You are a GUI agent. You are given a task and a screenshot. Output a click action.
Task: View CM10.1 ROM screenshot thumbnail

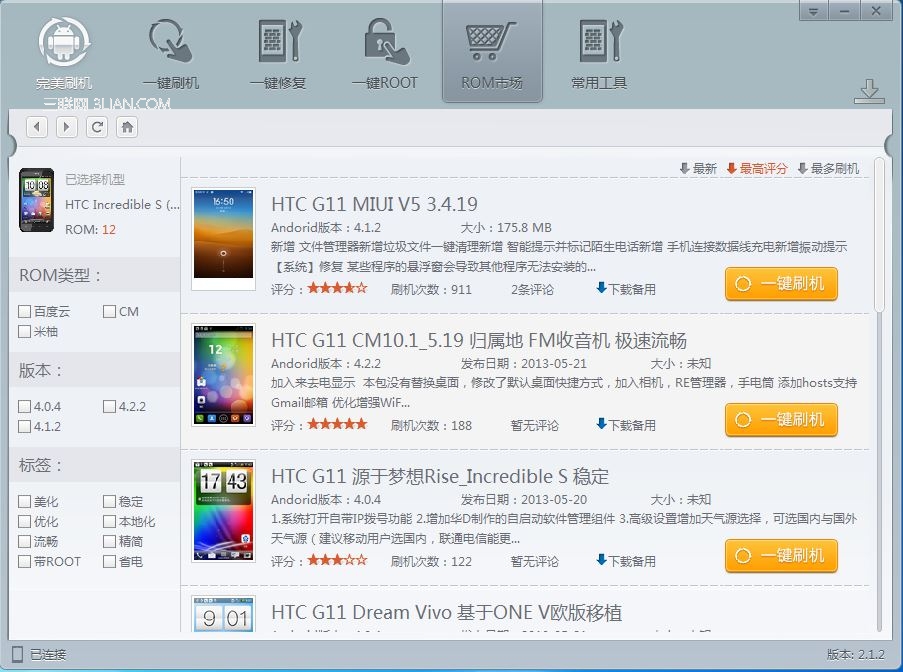click(x=223, y=375)
